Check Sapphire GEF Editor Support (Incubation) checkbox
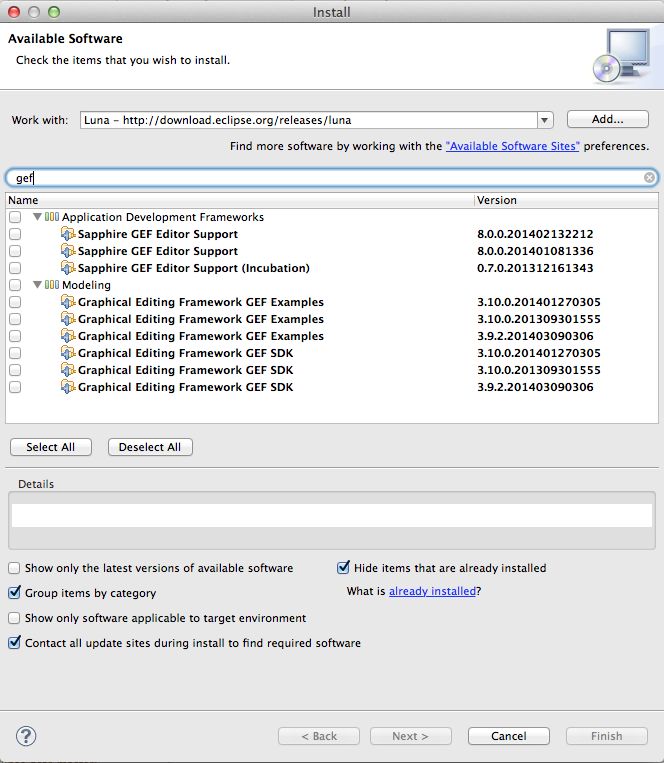Viewport: 664px width, 763px height. pyautogui.click(x=15, y=268)
